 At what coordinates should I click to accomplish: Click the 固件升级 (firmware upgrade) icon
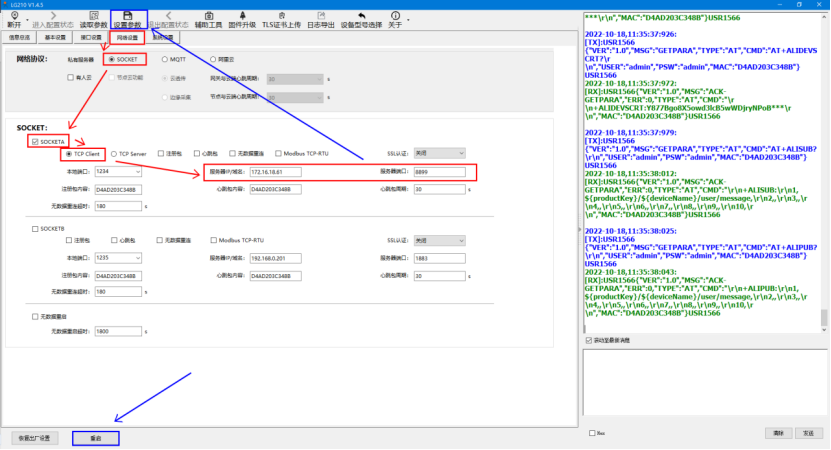[x=243, y=20]
